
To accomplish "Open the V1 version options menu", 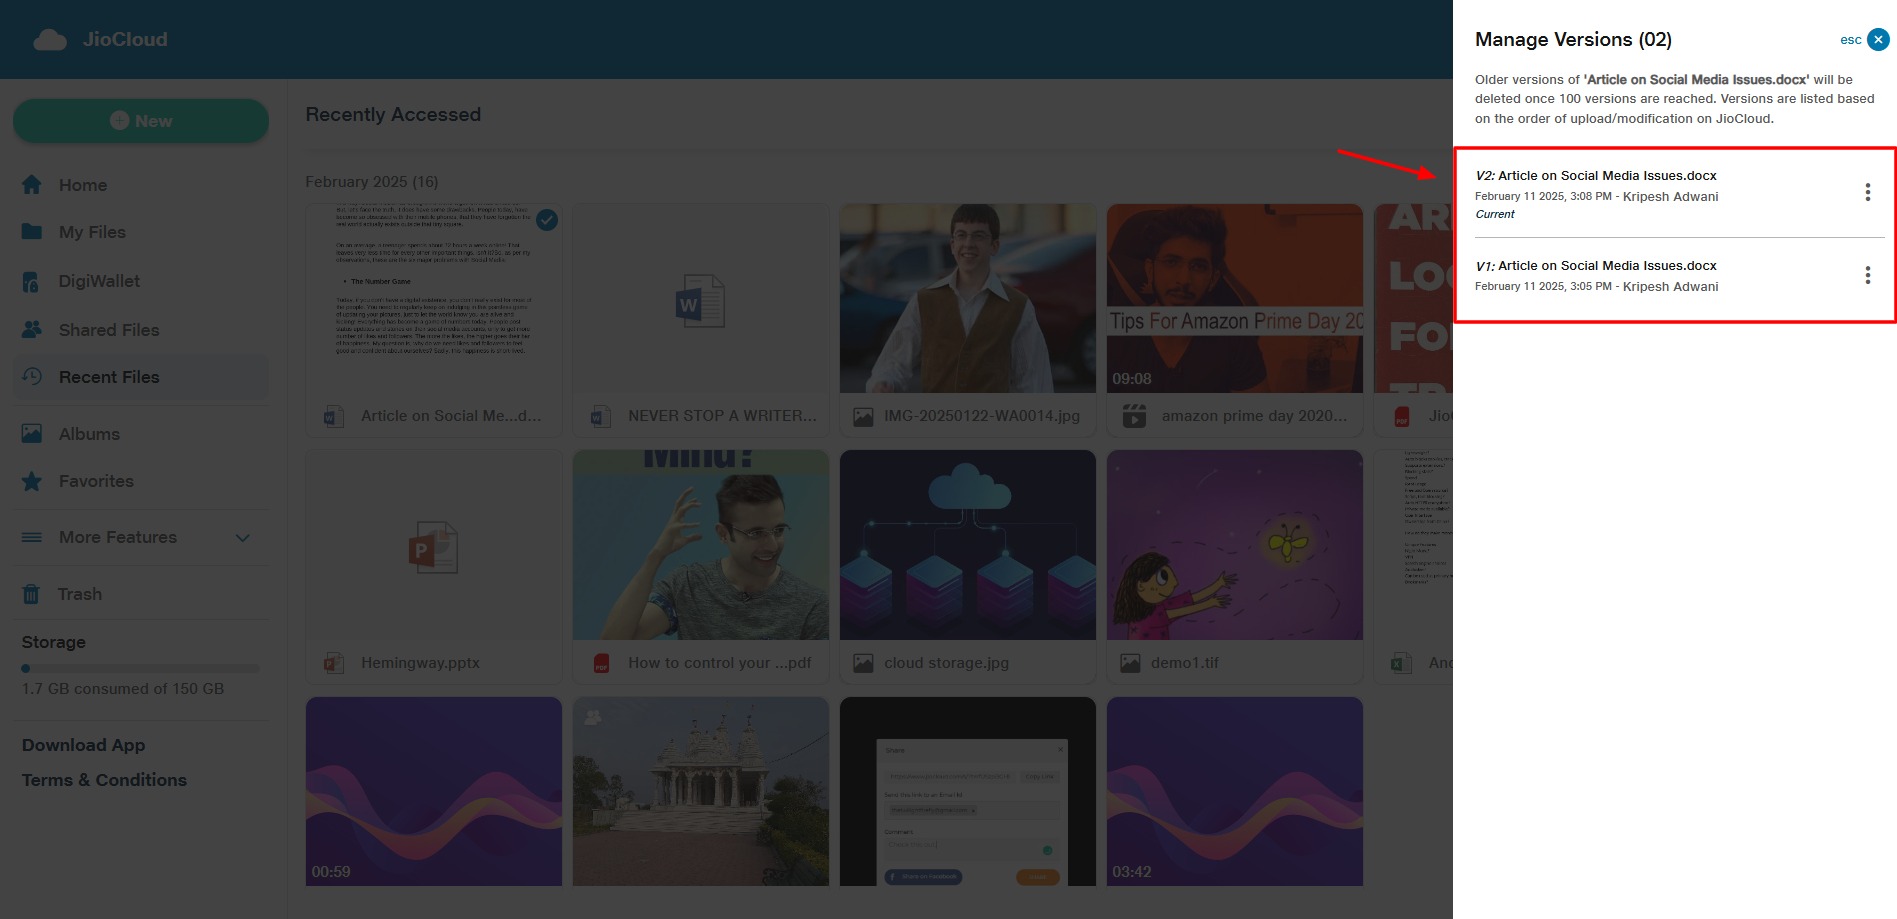I will point(1866,275).
